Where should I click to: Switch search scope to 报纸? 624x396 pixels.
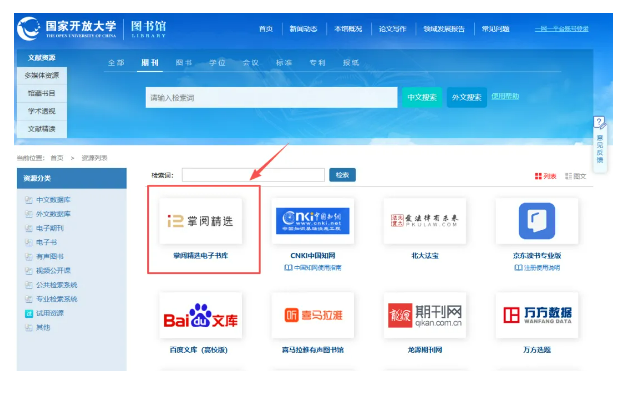[x=351, y=63]
